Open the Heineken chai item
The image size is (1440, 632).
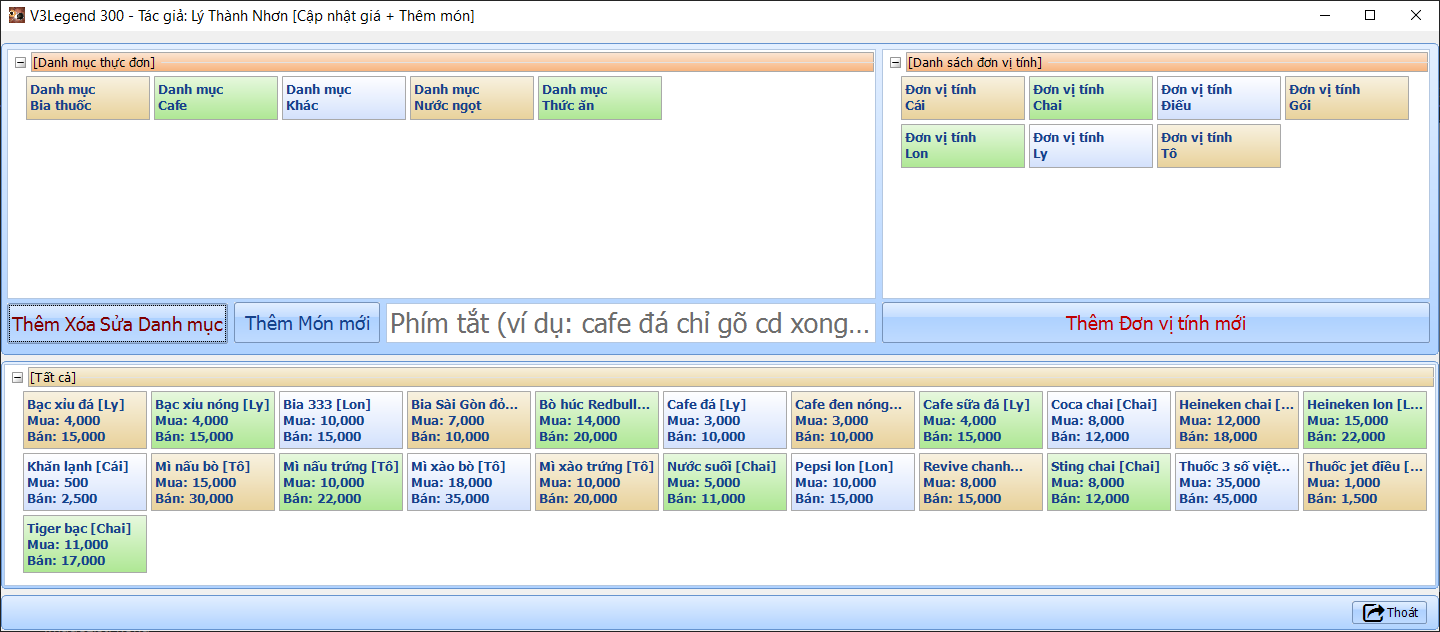(1237, 420)
